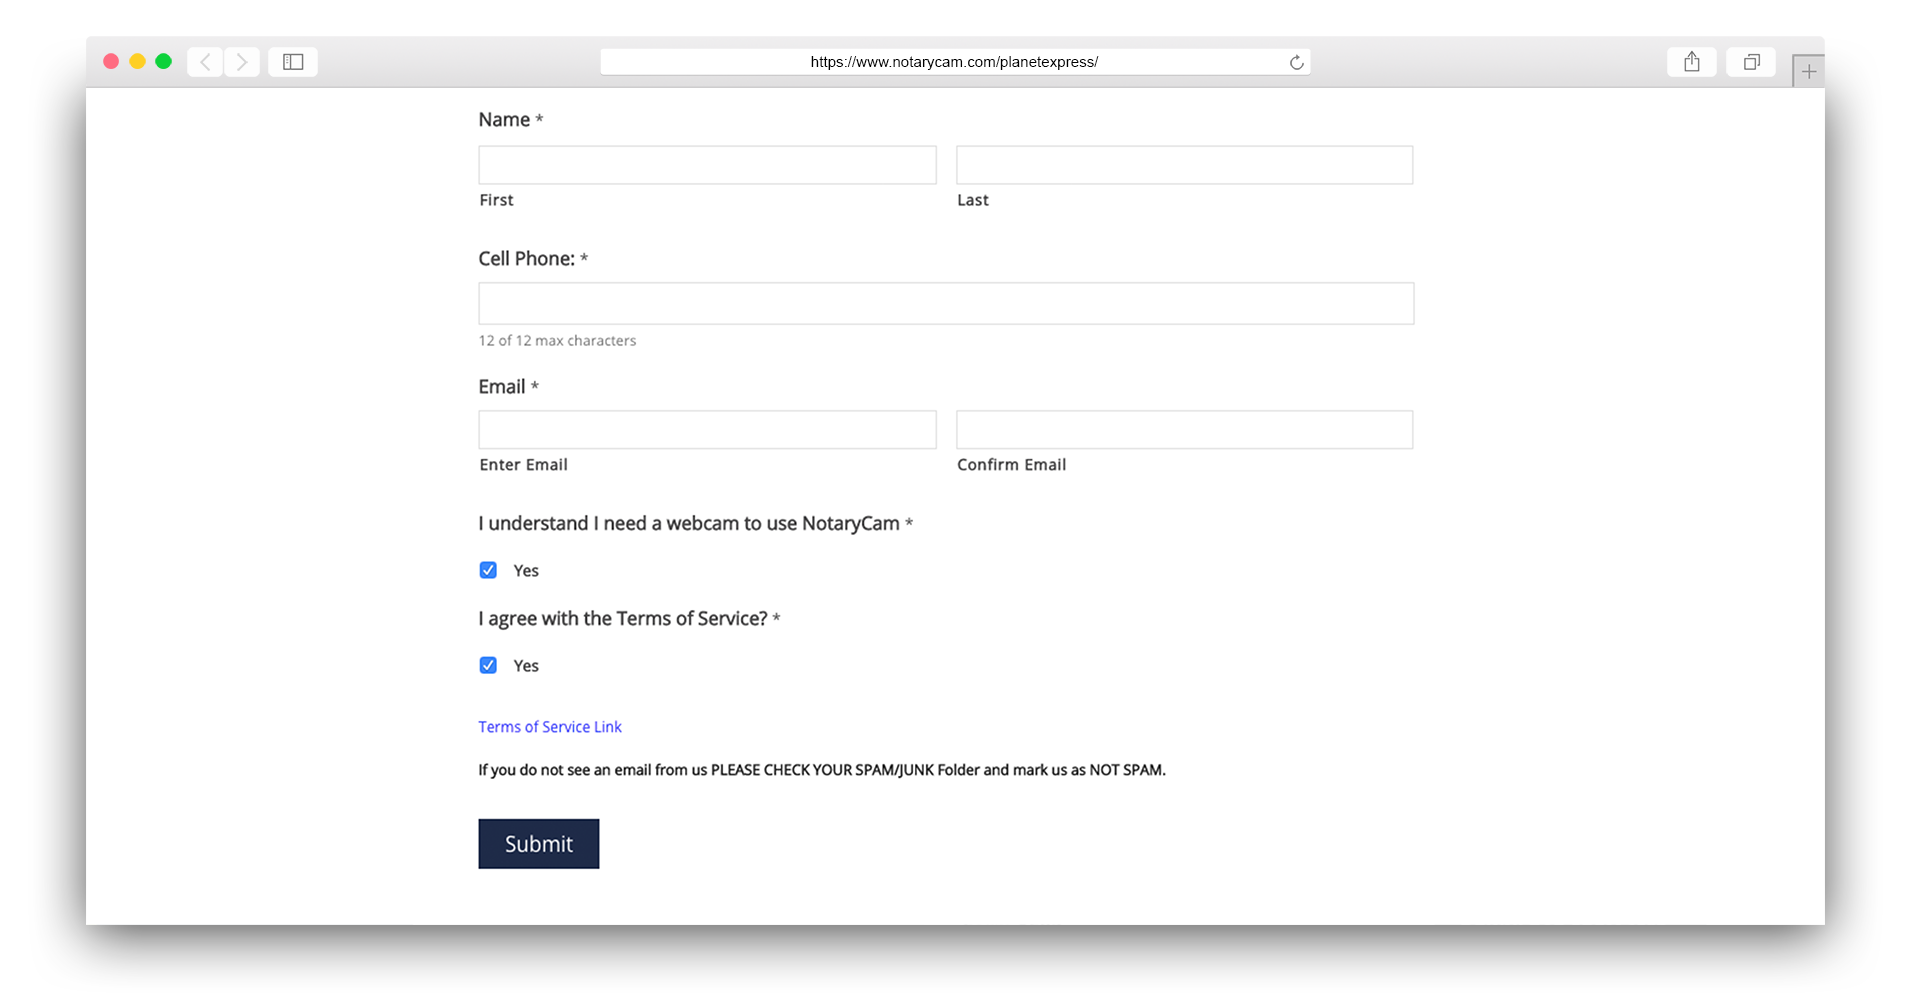Click the Last name input field
Screen dimensions: 1920x997
tap(1184, 164)
